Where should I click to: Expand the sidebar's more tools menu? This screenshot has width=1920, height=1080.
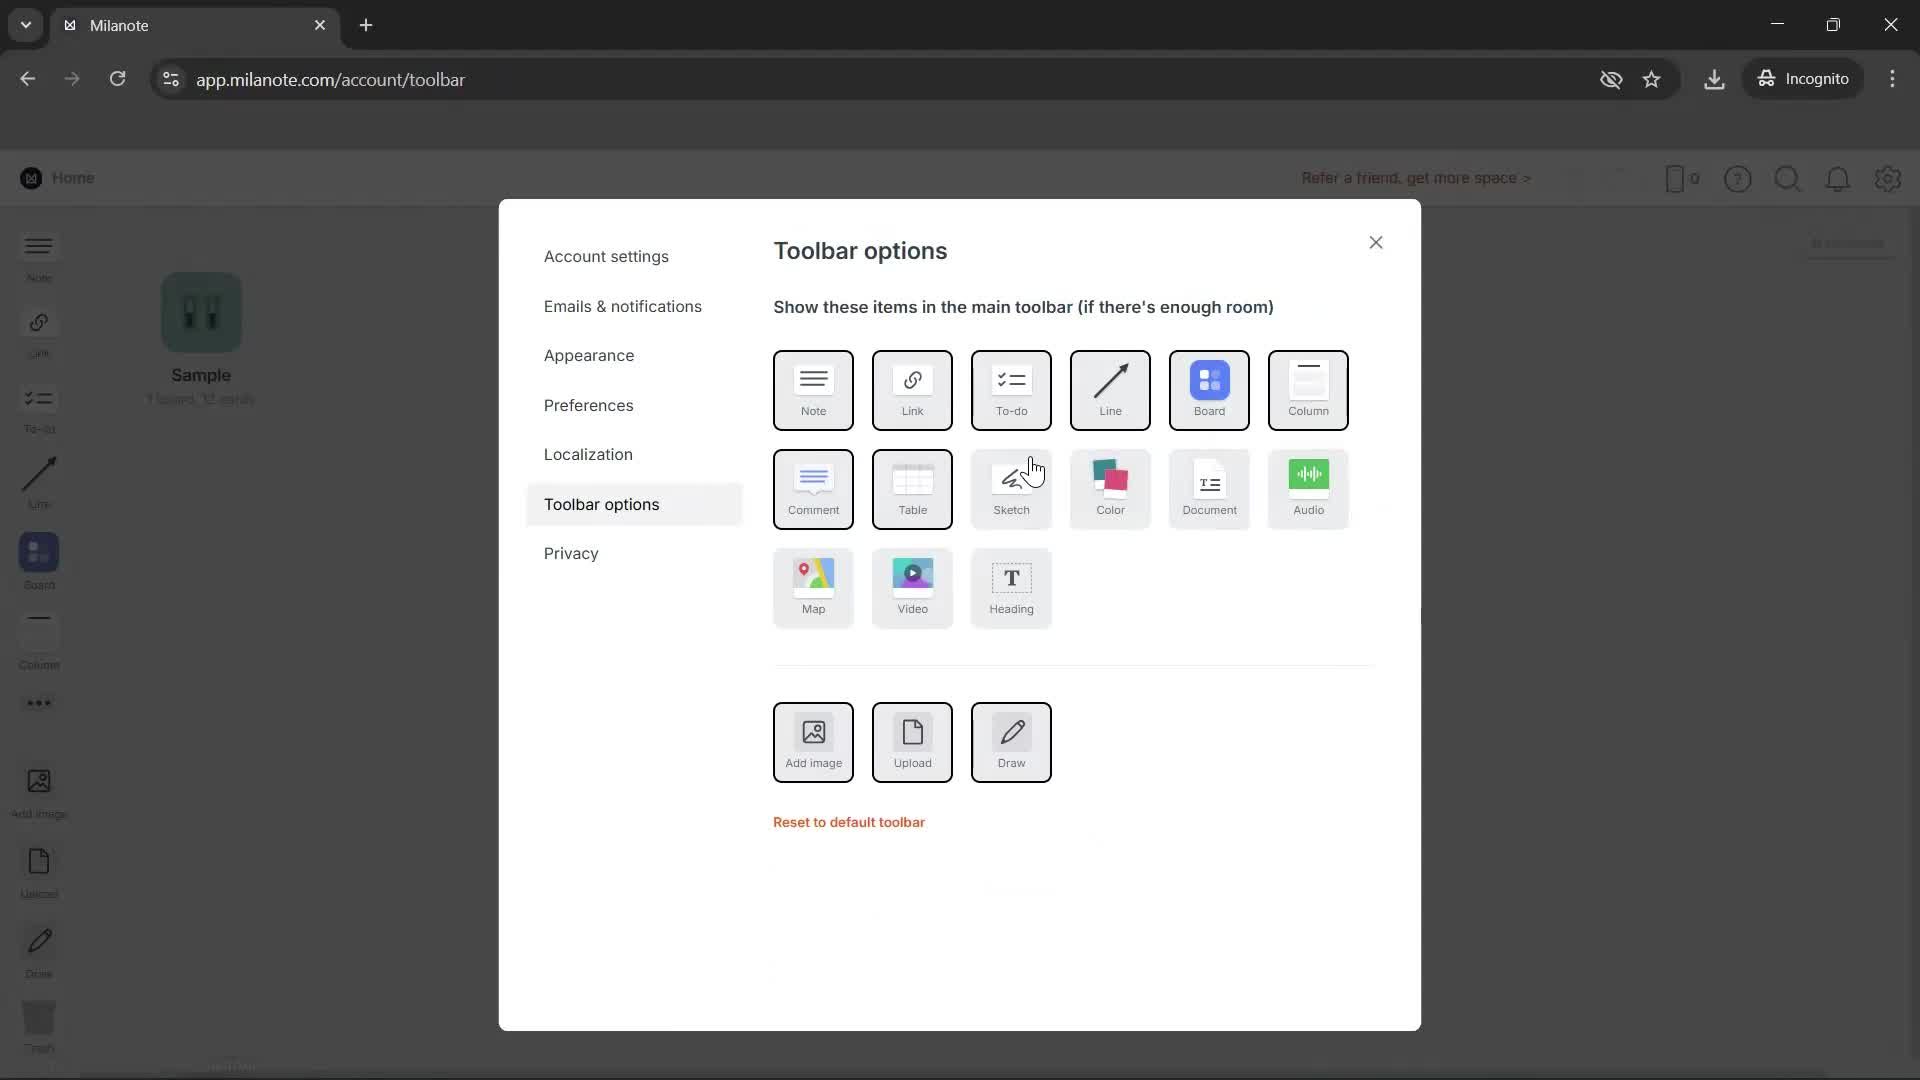[x=38, y=703]
